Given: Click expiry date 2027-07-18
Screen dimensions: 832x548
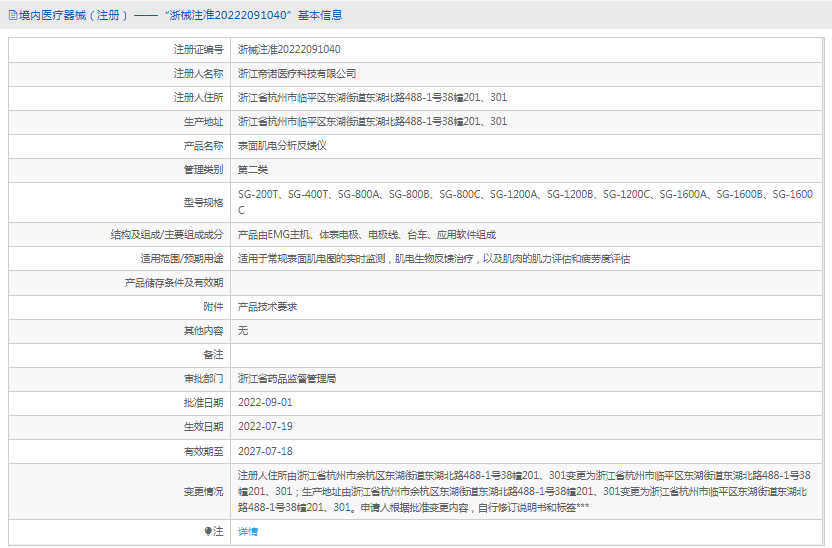Looking at the screenshot, I should coord(265,451).
